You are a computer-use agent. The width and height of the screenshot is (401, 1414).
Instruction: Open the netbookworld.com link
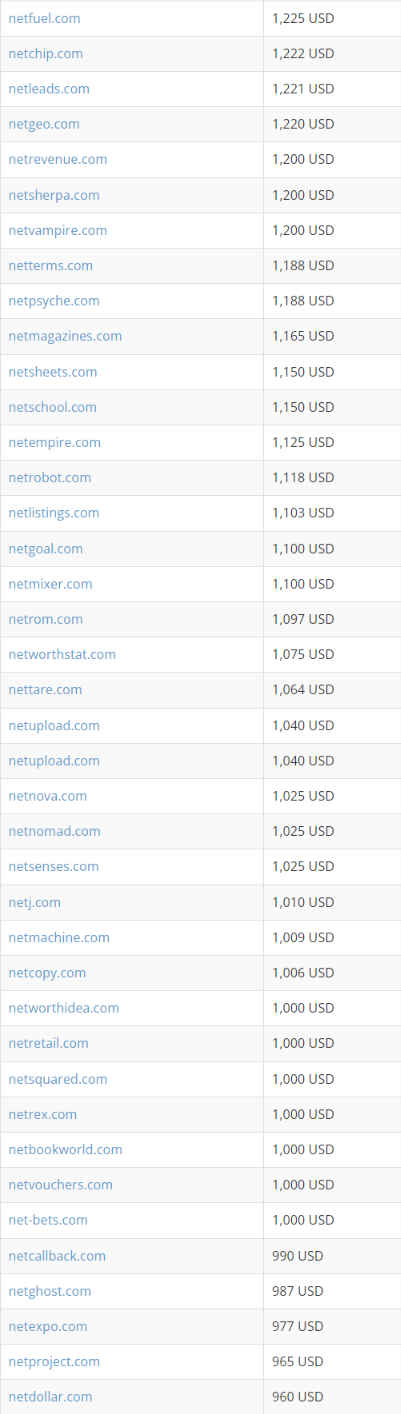click(x=65, y=1149)
